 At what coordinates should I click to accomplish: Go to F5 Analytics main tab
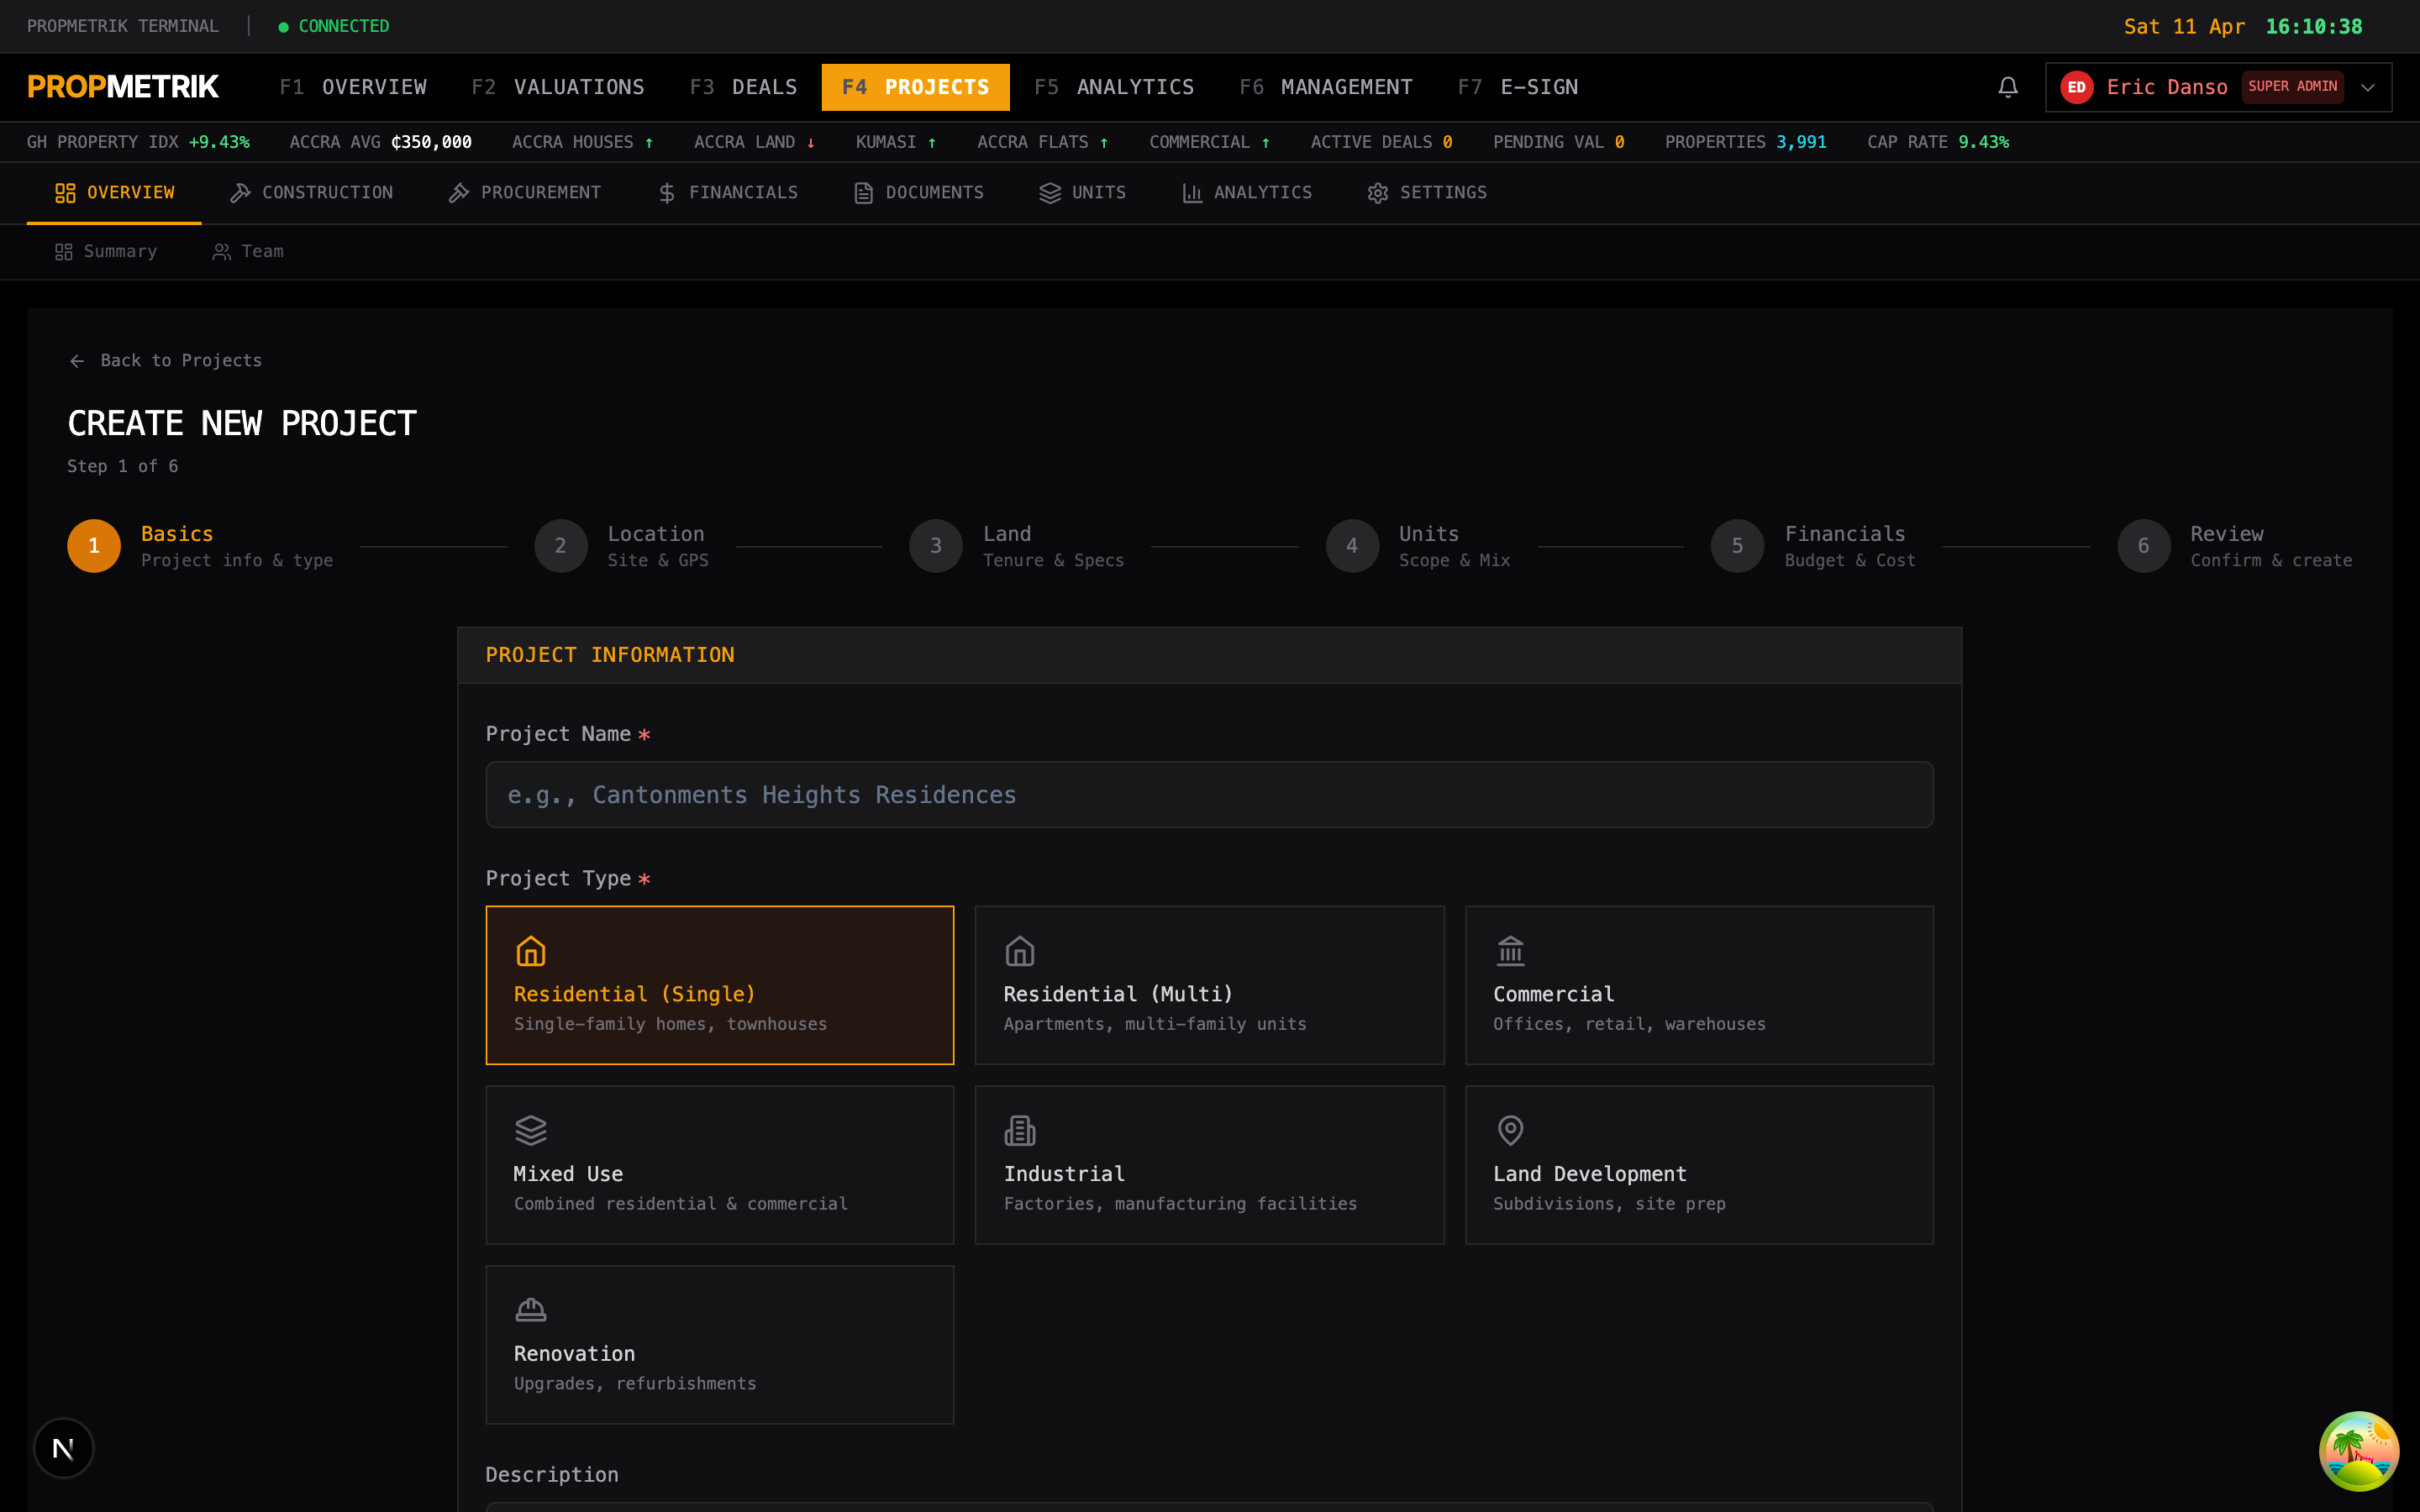click(1114, 87)
